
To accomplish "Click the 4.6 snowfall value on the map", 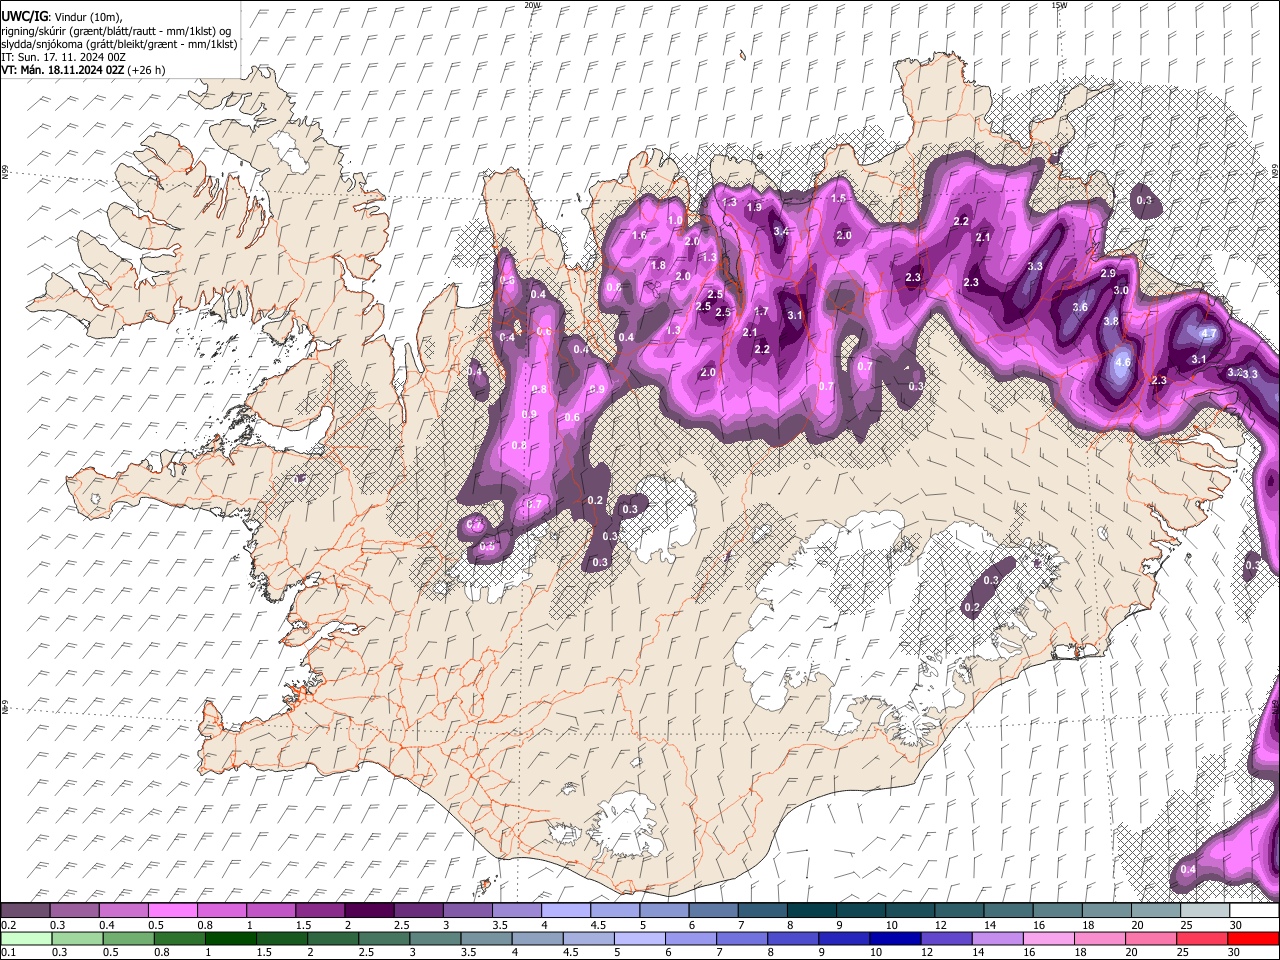I will point(1122,363).
